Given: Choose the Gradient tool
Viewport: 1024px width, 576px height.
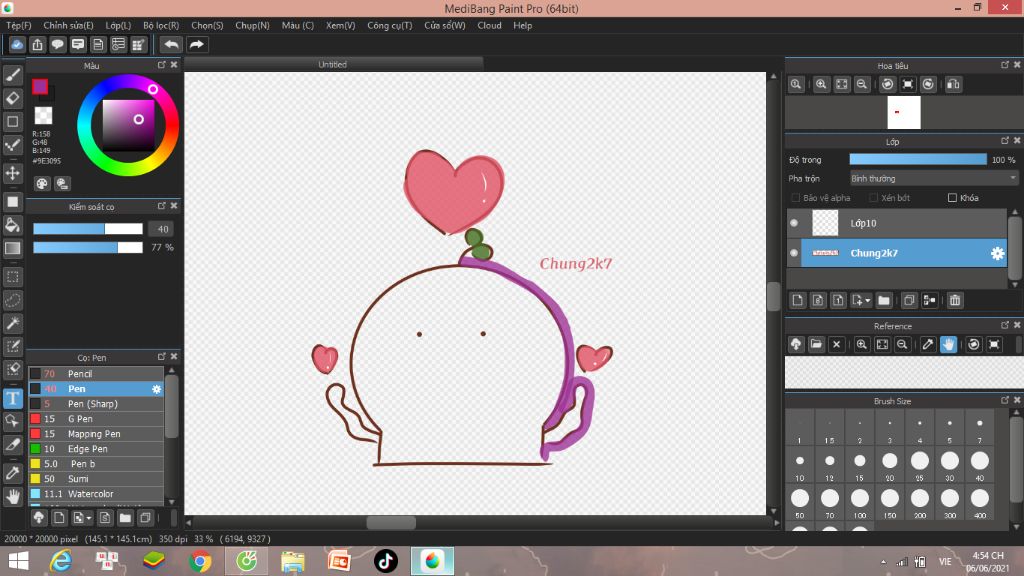Looking at the screenshot, I should [x=12, y=248].
